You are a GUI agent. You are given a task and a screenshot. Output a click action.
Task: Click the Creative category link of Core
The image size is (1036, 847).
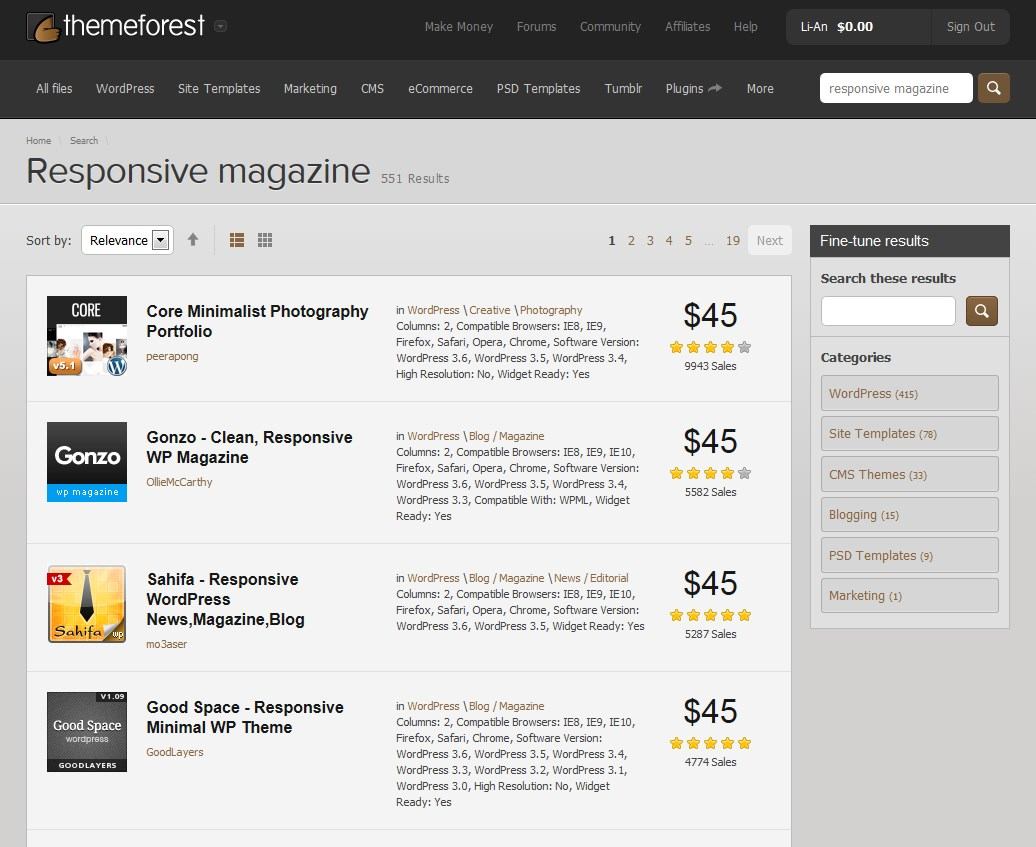[490, 310]
